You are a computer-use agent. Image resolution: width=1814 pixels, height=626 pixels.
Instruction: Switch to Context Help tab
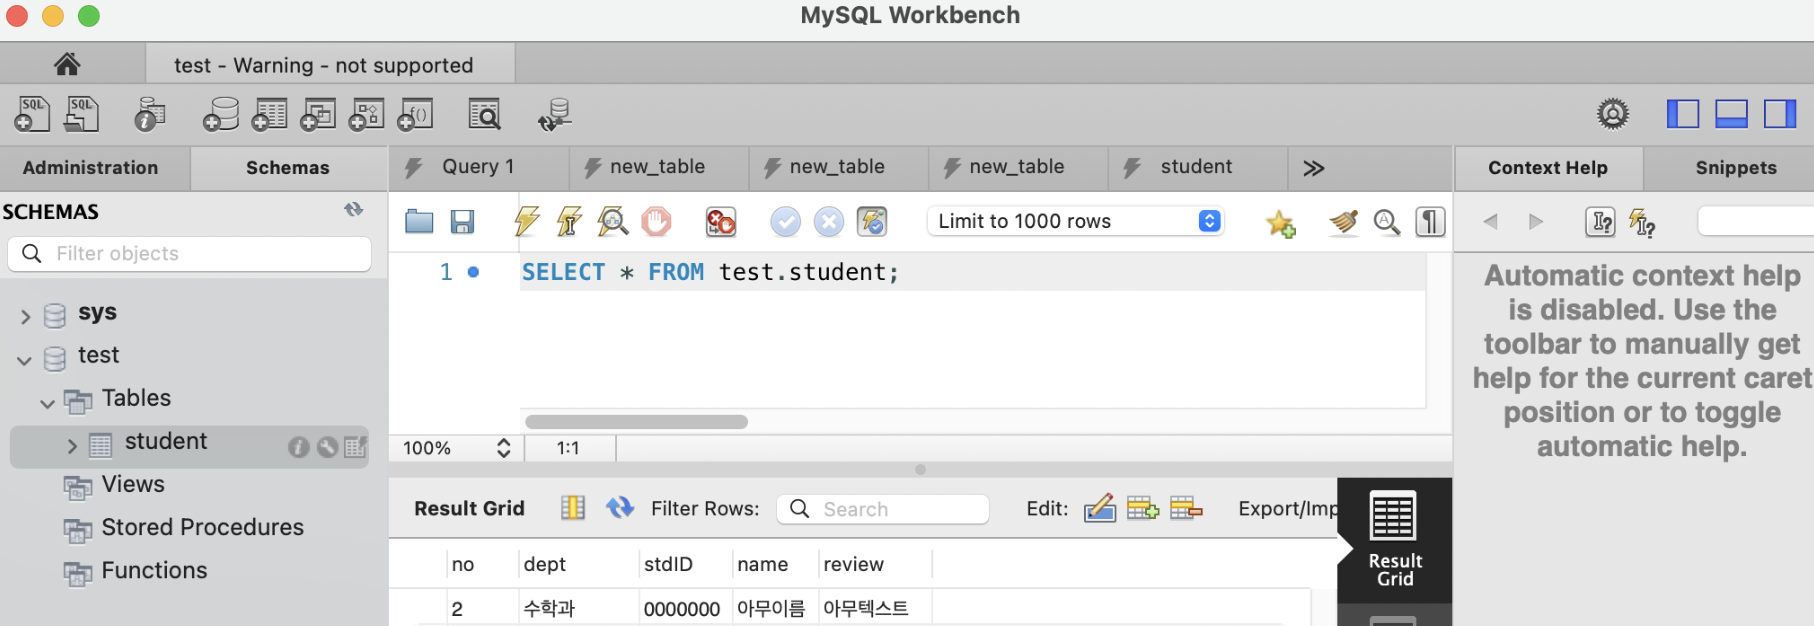1548,168
